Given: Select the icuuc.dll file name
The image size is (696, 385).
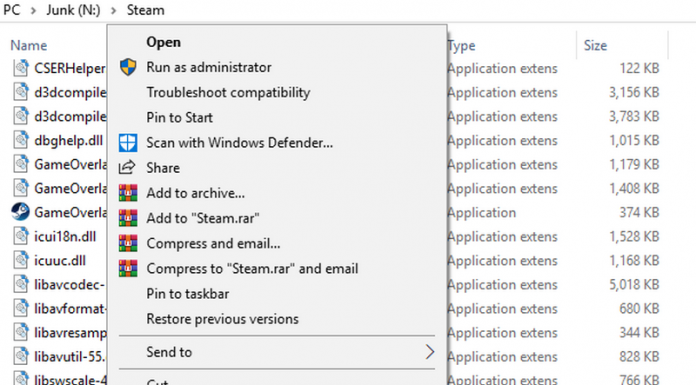Looking at the screenshot, I should pos(60,260).
